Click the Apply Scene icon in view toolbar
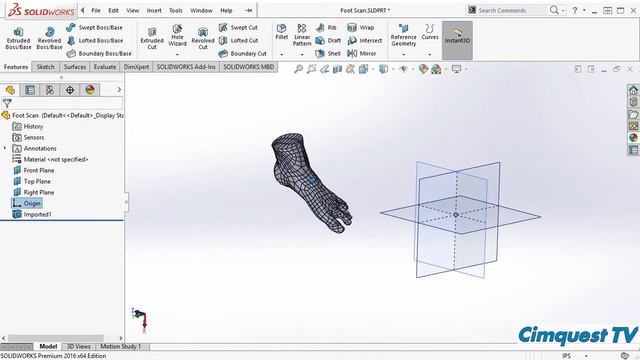 [436, 69]
